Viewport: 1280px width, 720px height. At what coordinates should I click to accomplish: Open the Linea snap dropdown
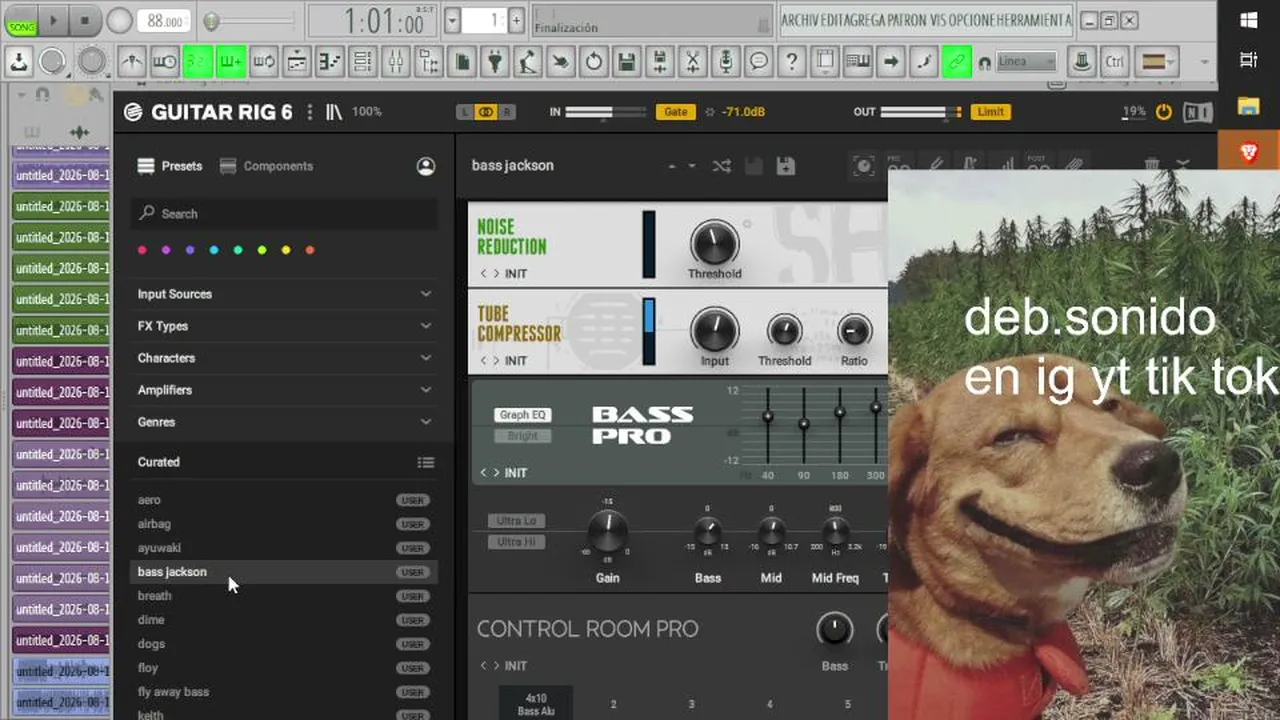point(1026,62)
